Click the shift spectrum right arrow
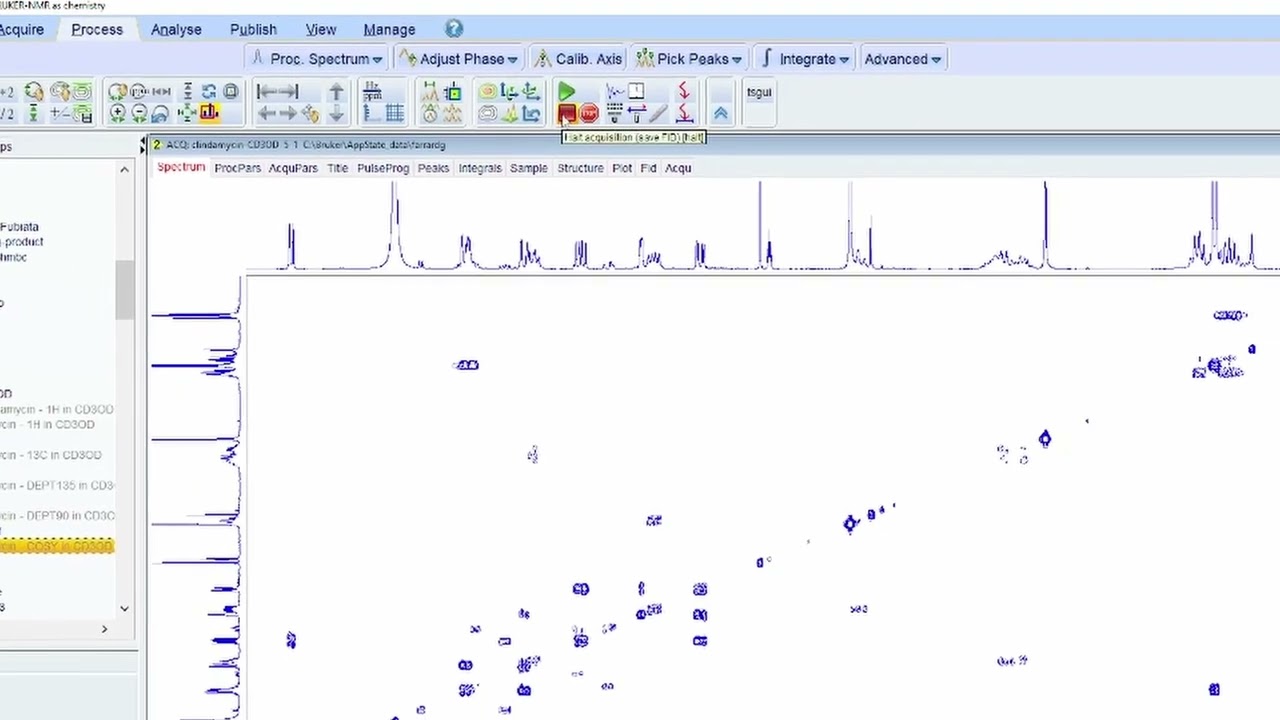 pos(288,113)
